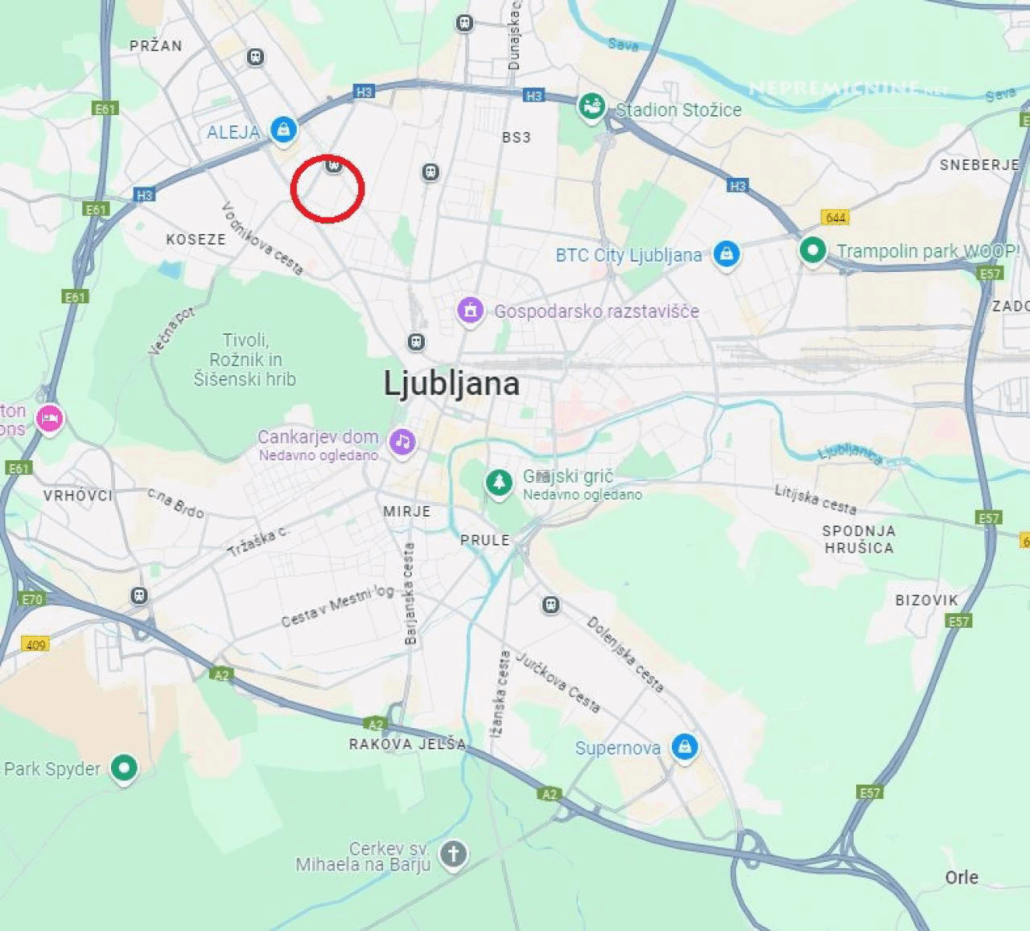
Task: Open the BTC City Ljubljana shopping pin
Action: [x=726, y=254]
